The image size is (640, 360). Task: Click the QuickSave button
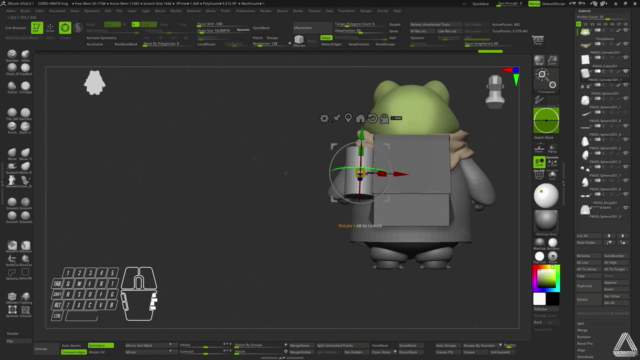point(480,4)
